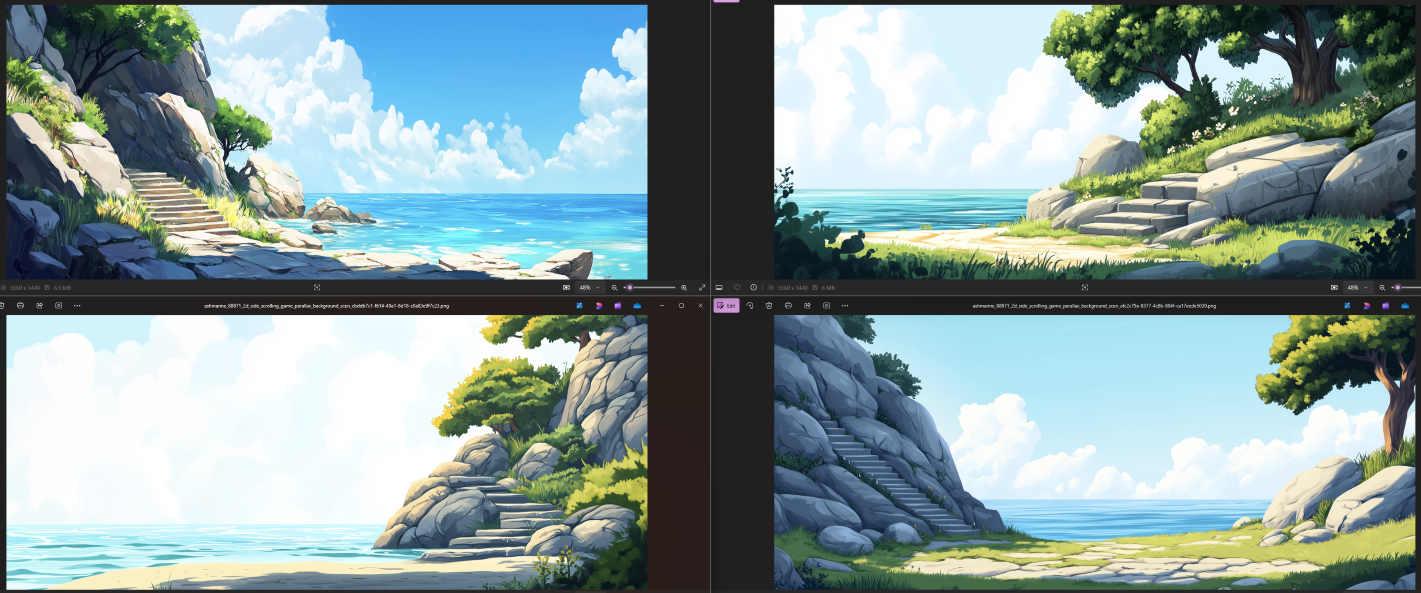Enter fullscreen using the diagonal arrows icon
This screenshot has width=1421, height=593.
coord(702,287)
